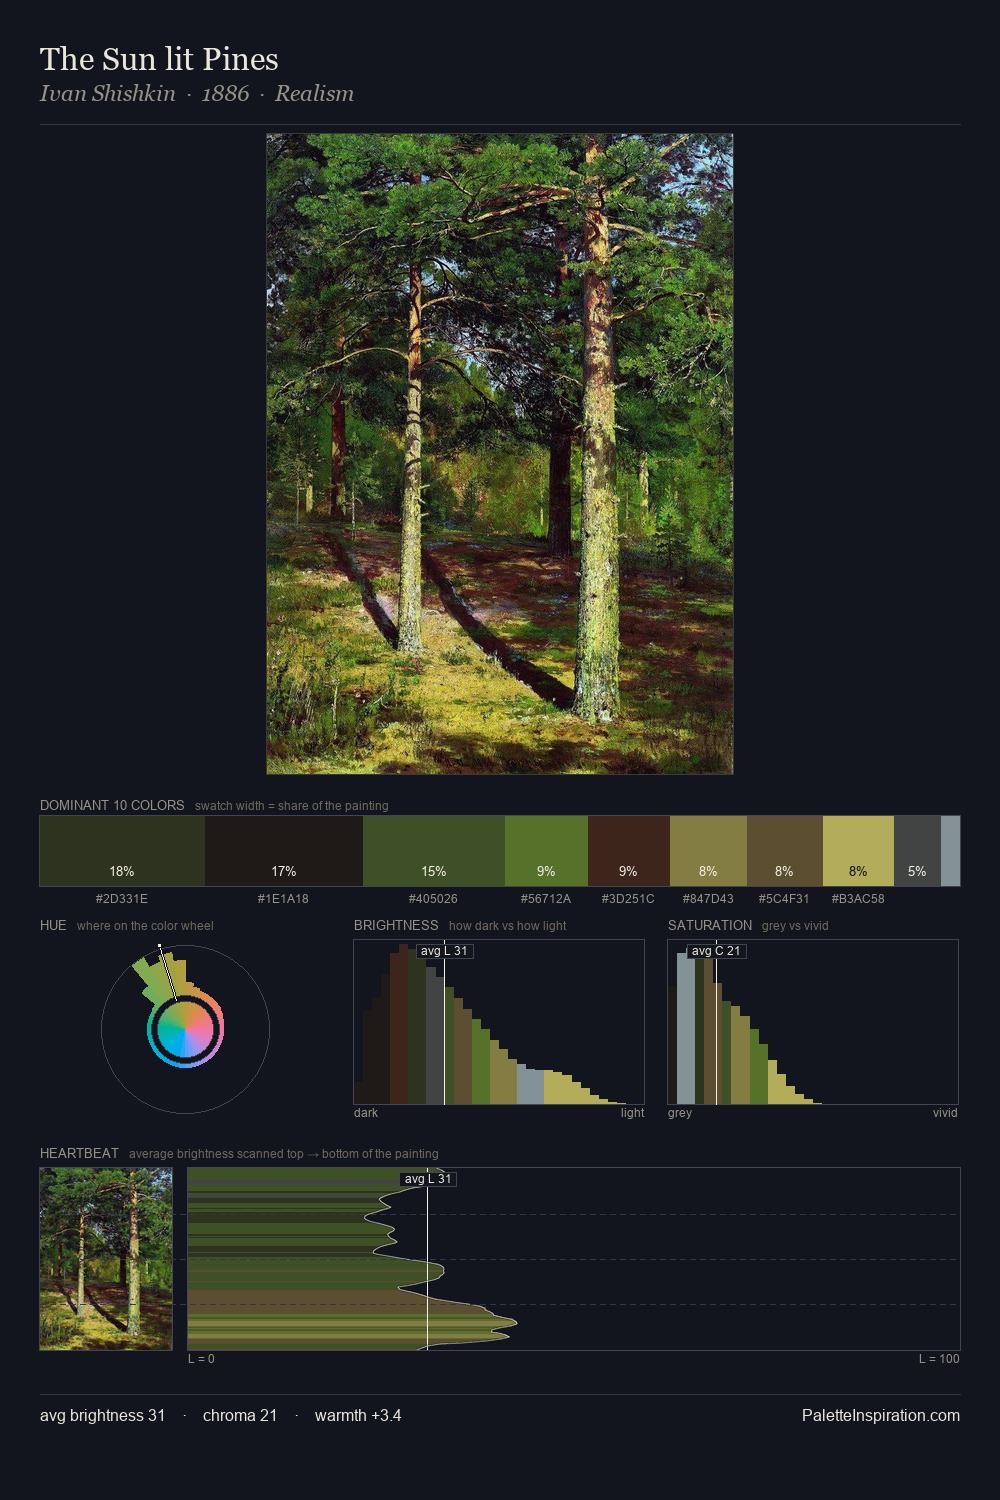Click the HUE section heading
This screenshot has height=1500, width=1000.
coord(53,925)
